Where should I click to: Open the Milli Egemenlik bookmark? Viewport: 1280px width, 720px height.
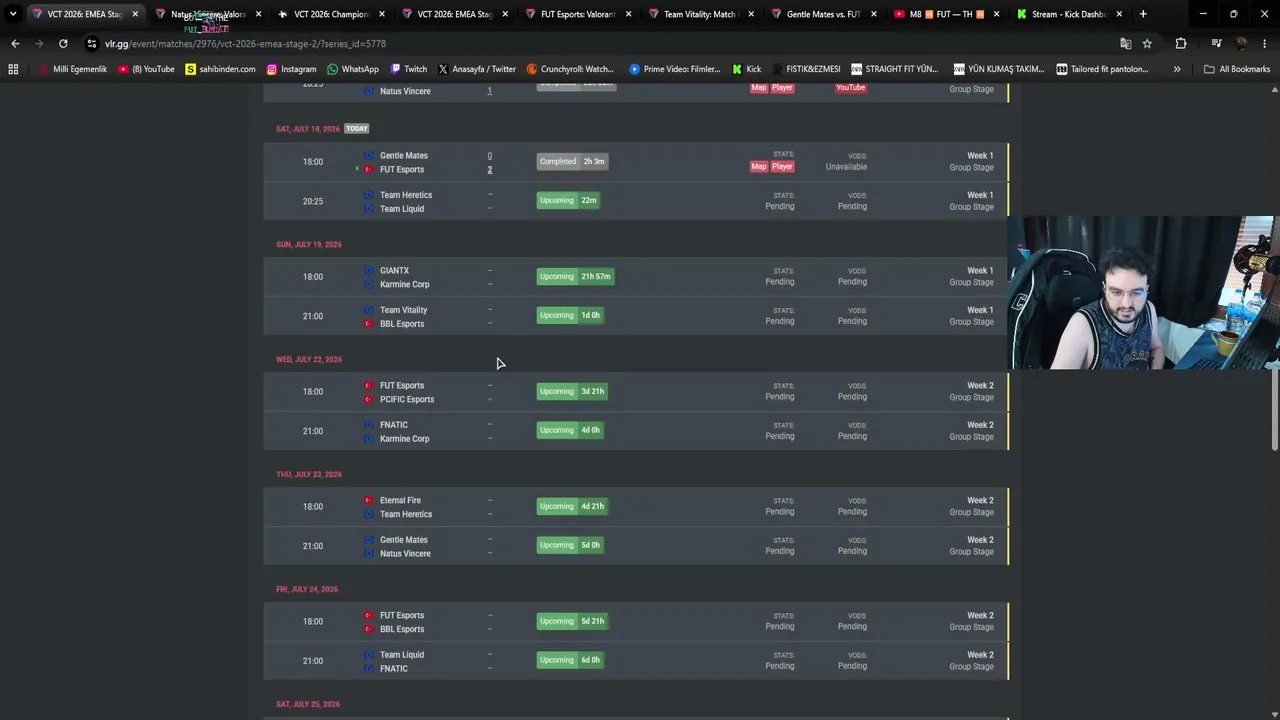(72, 69)
